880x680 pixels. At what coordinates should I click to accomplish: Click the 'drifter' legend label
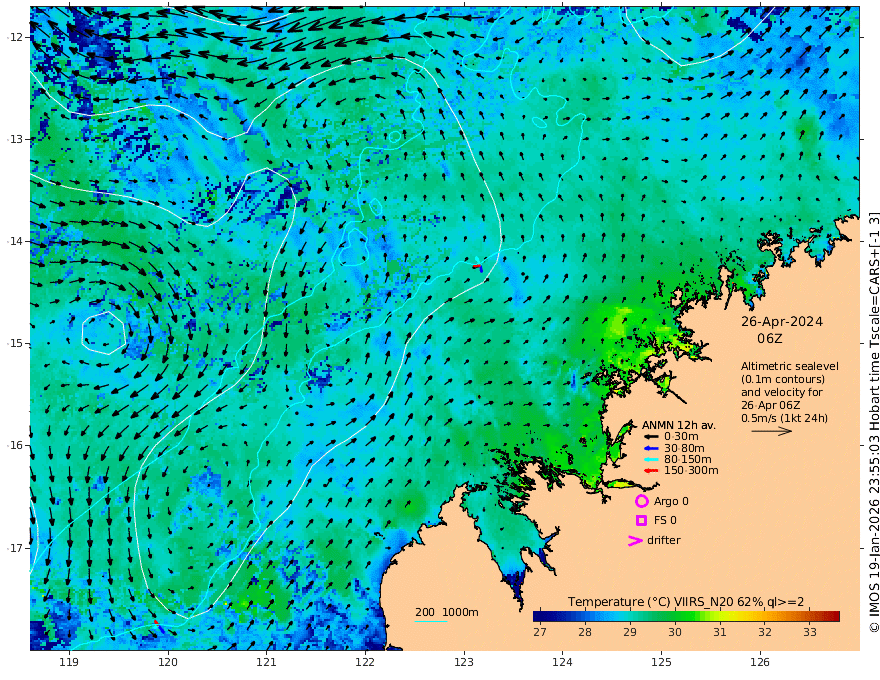[x=664, y=540]
